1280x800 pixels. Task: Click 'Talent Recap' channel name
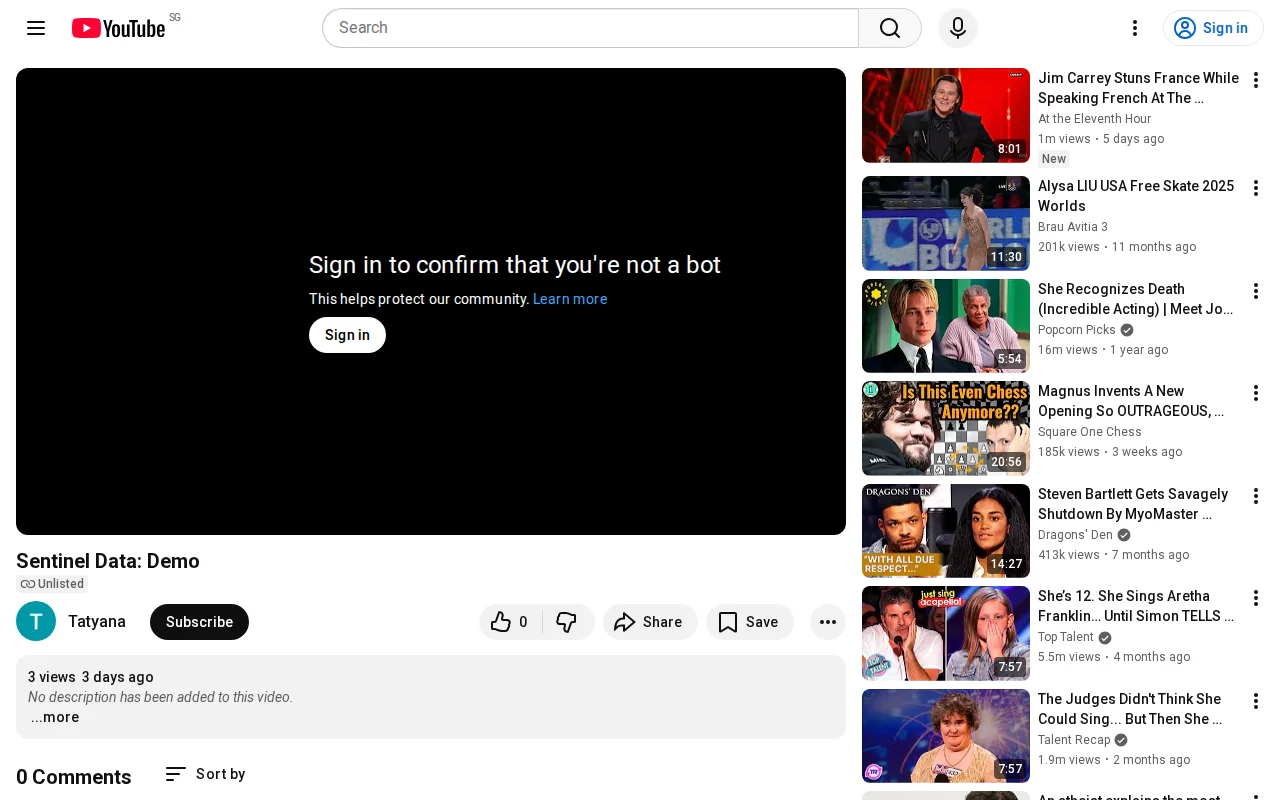pyautogui.click(x=1074, y=740)
